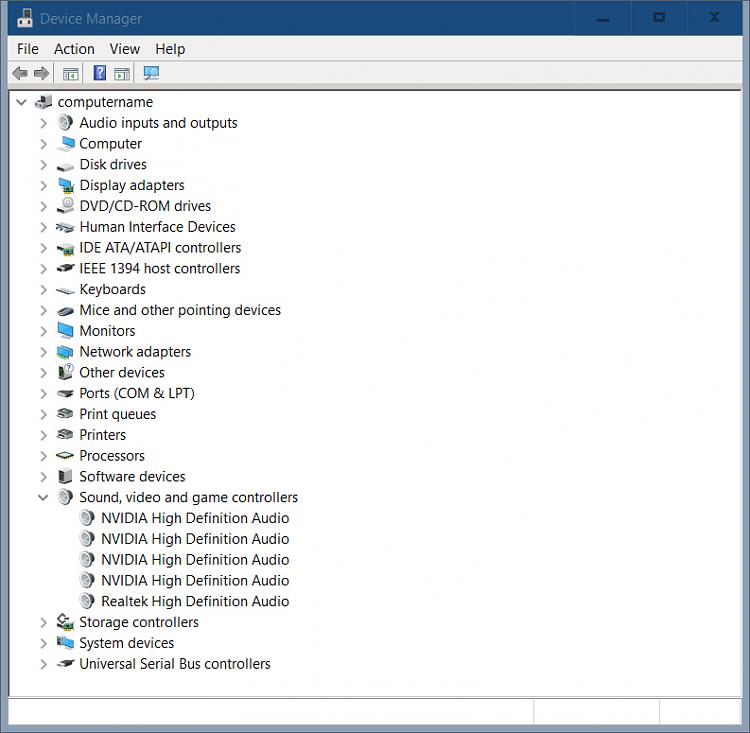Image resolution: width=750 pixels, height=733 pixels.
Task: Click the Show/Hide action pane icon
Action: (x=122, y=74)
